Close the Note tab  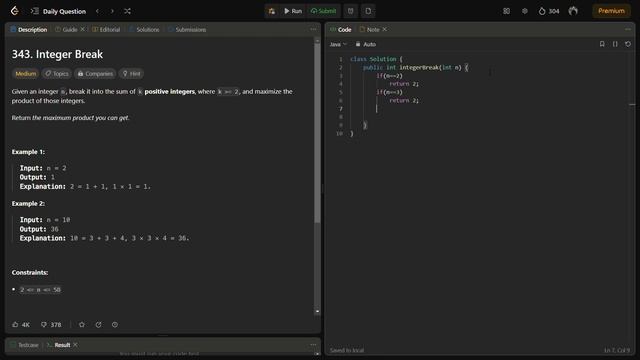[384, 29]
